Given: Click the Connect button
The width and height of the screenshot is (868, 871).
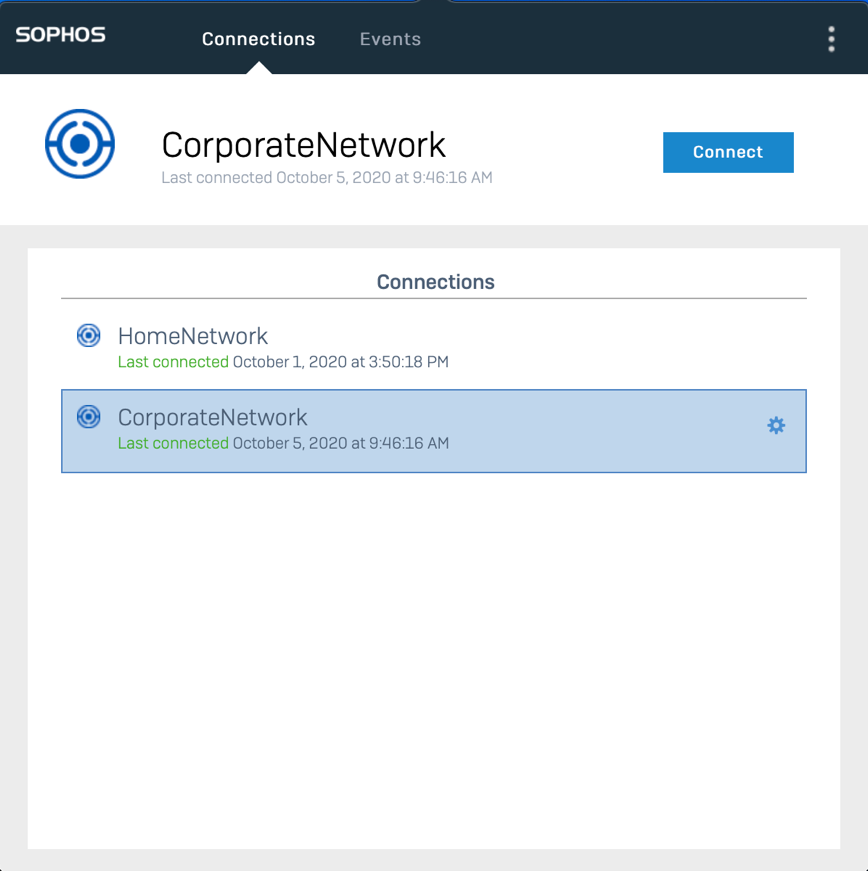Looking at the screenshot, I should (x=728, y=152).
